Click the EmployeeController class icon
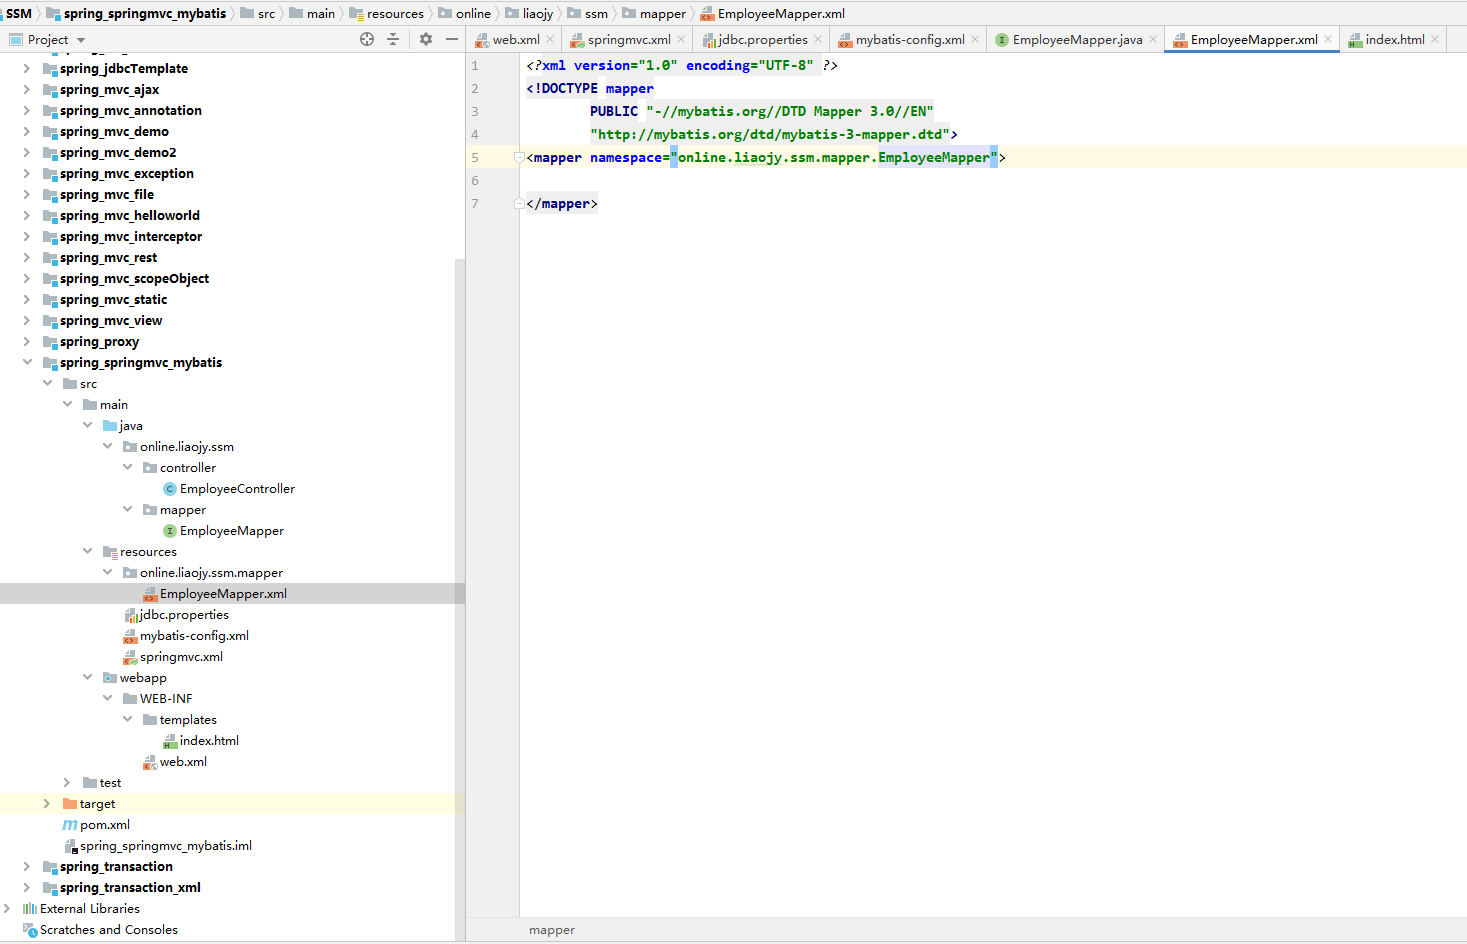The height and width of the screenshot is (944, 1467). pyautogui.click(x=170, y=489)
